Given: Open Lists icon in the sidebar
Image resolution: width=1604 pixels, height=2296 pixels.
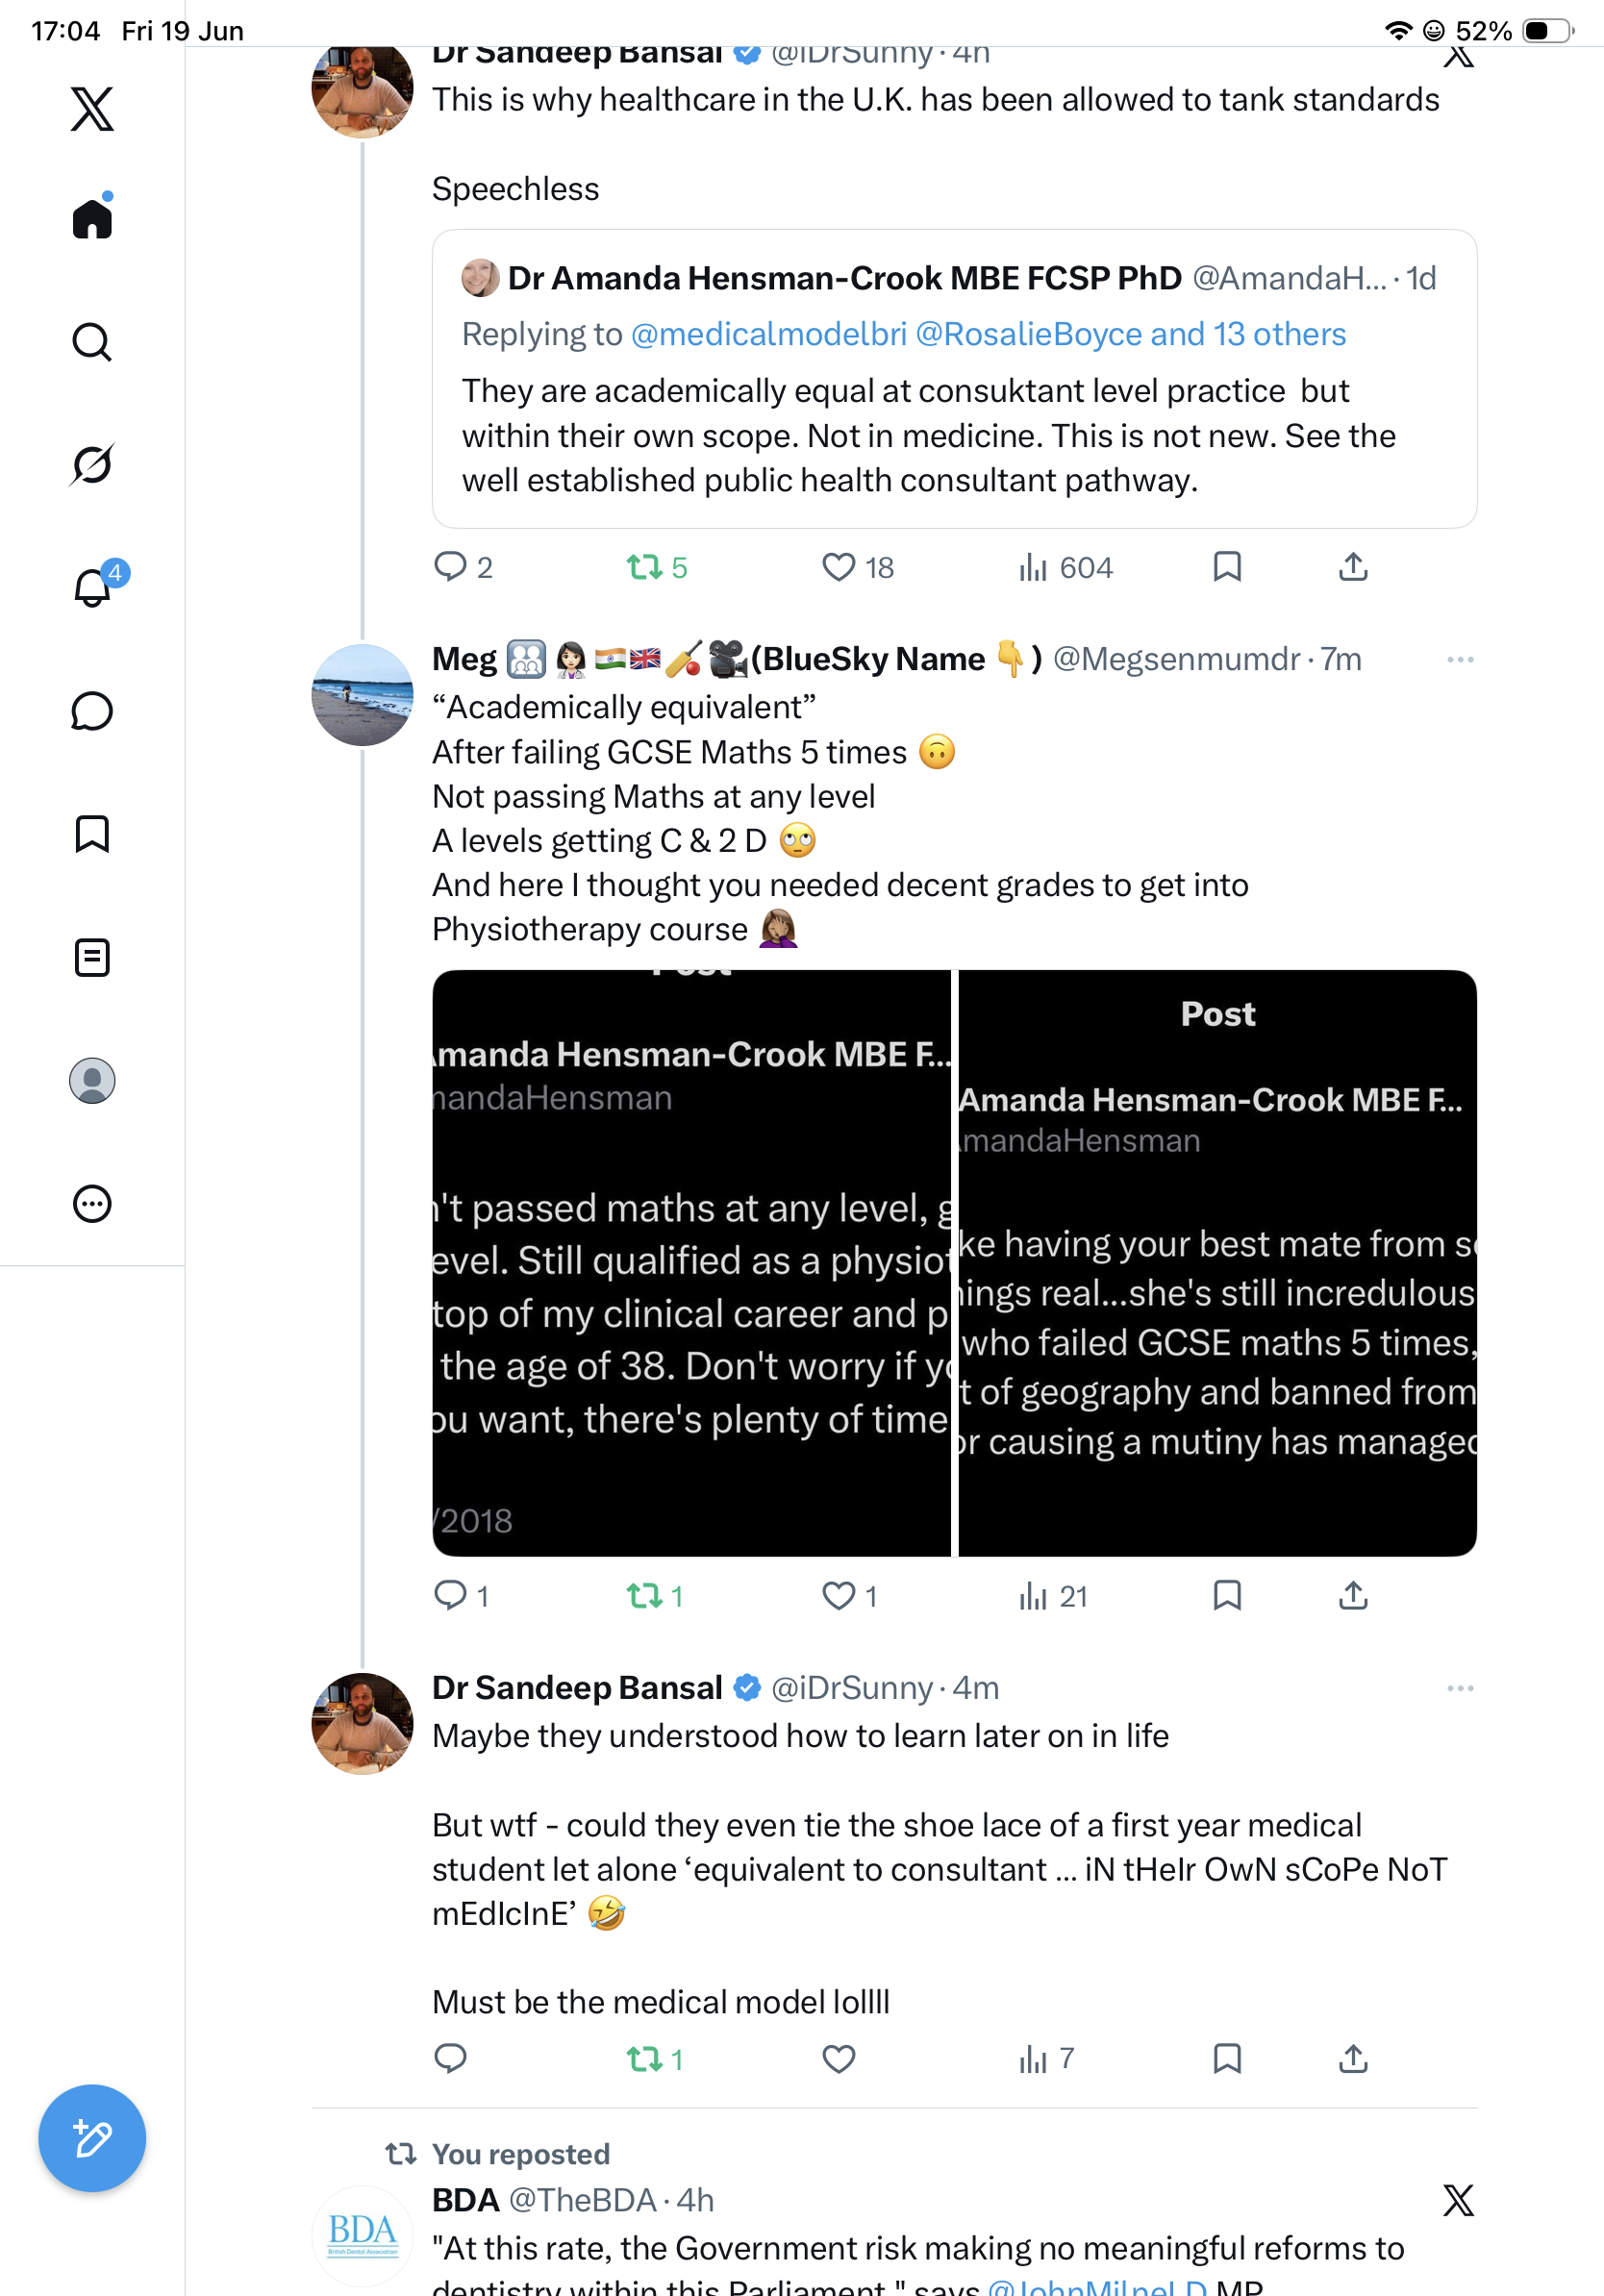Looking at the screenshot, I should (x=92, y=957).
